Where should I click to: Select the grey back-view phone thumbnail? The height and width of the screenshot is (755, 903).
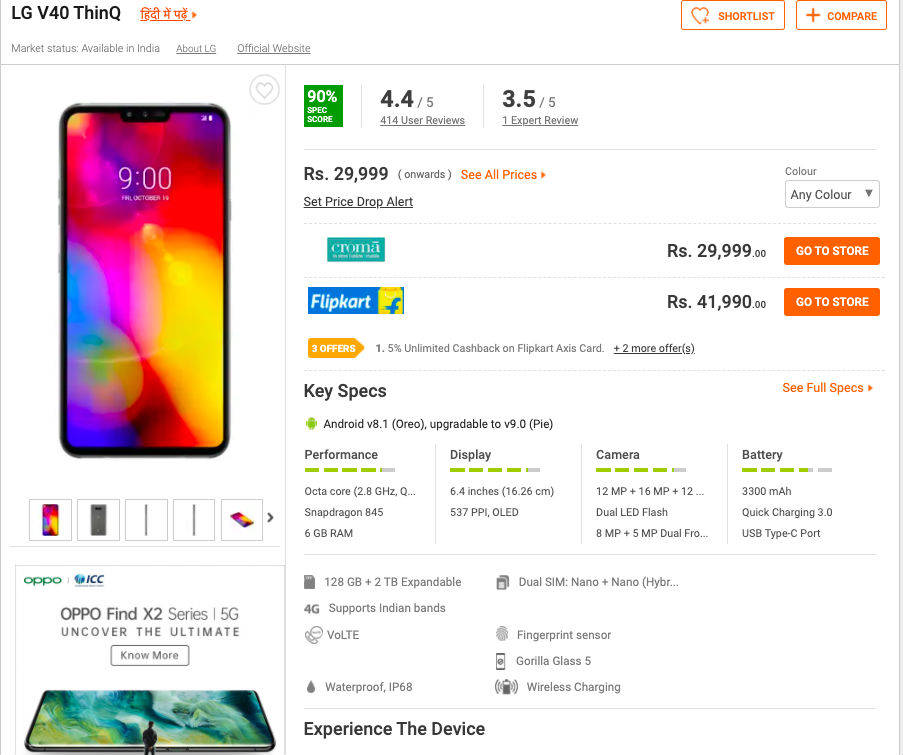[99, 520]
